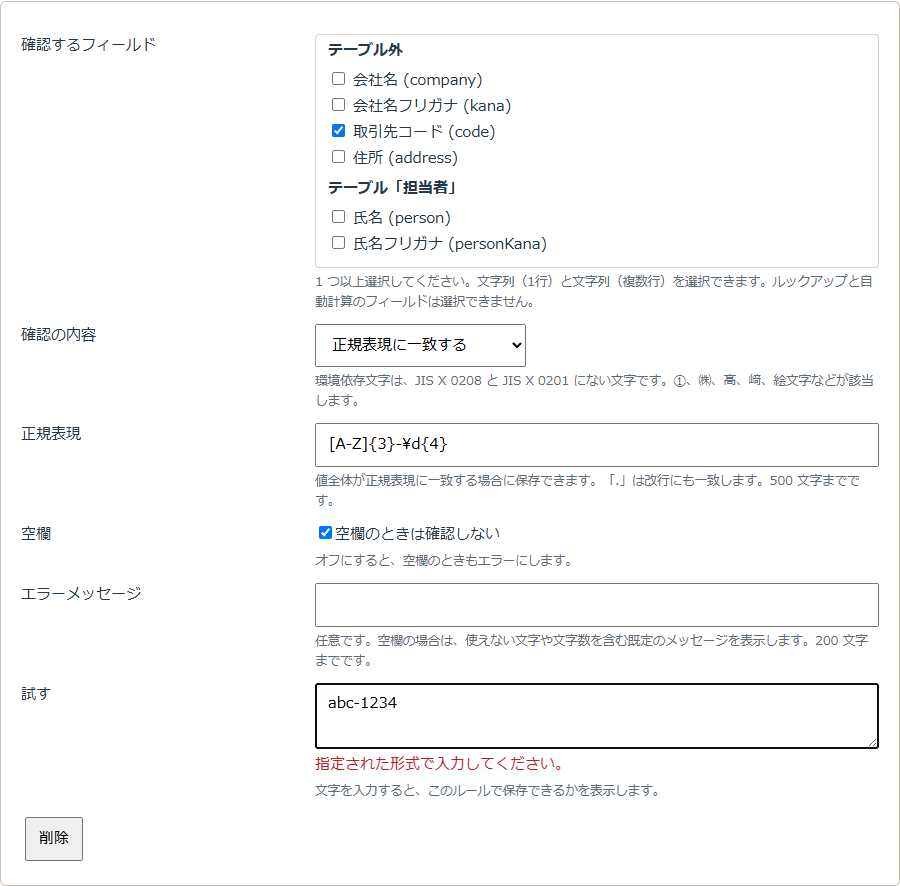Click the 空欄 label
This screenshot has width=900, height=886.
[x=36, y=534]
